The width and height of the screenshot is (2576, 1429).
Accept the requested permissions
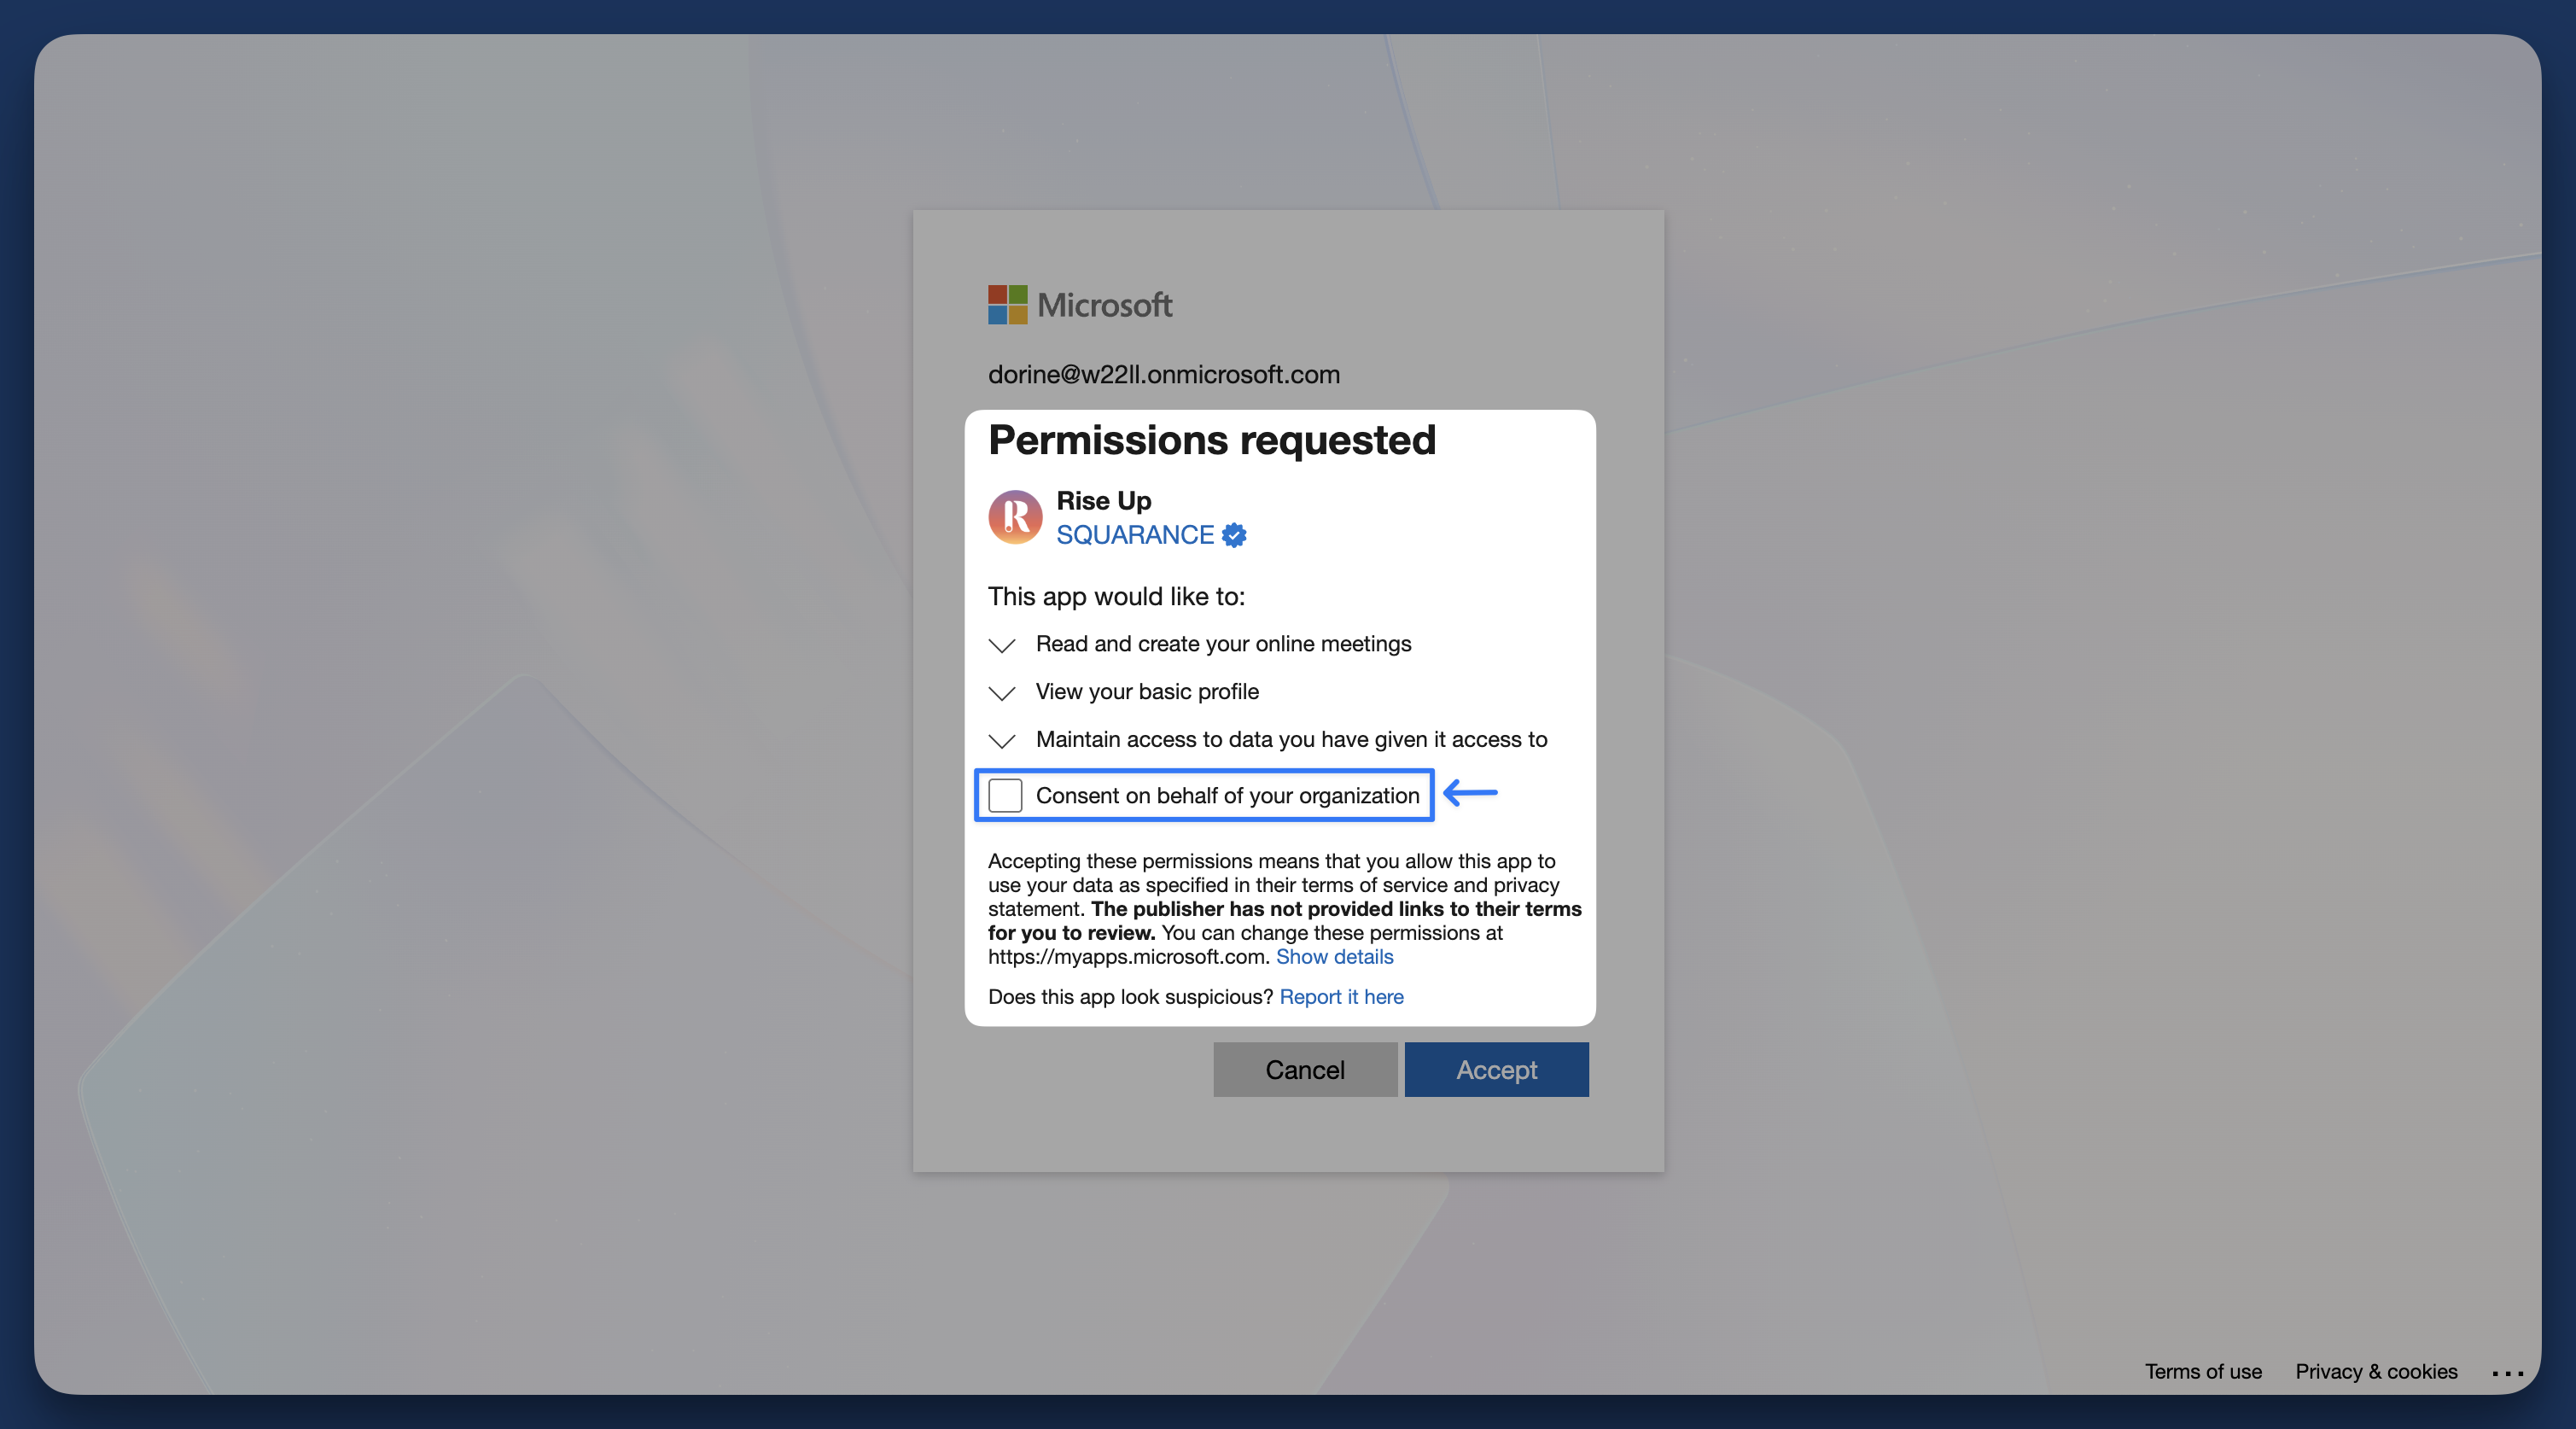1495,1069
